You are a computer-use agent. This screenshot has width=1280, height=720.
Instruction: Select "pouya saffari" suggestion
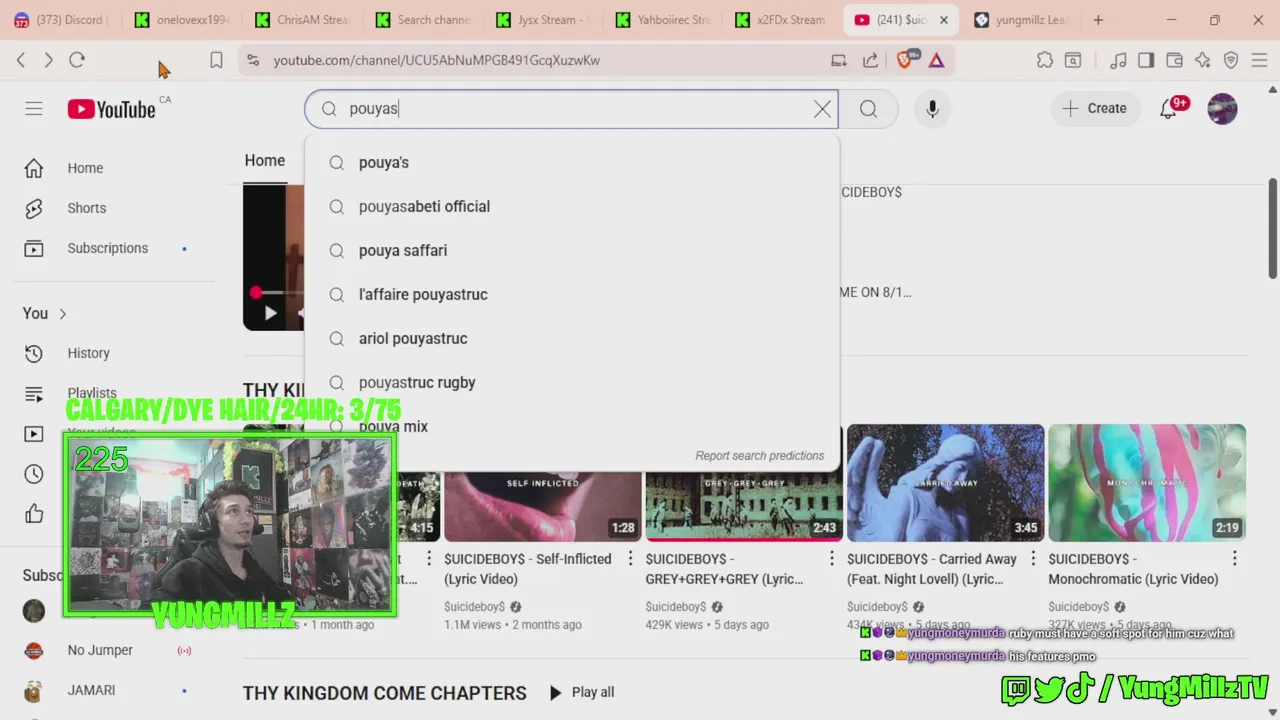tap(572, 250)
